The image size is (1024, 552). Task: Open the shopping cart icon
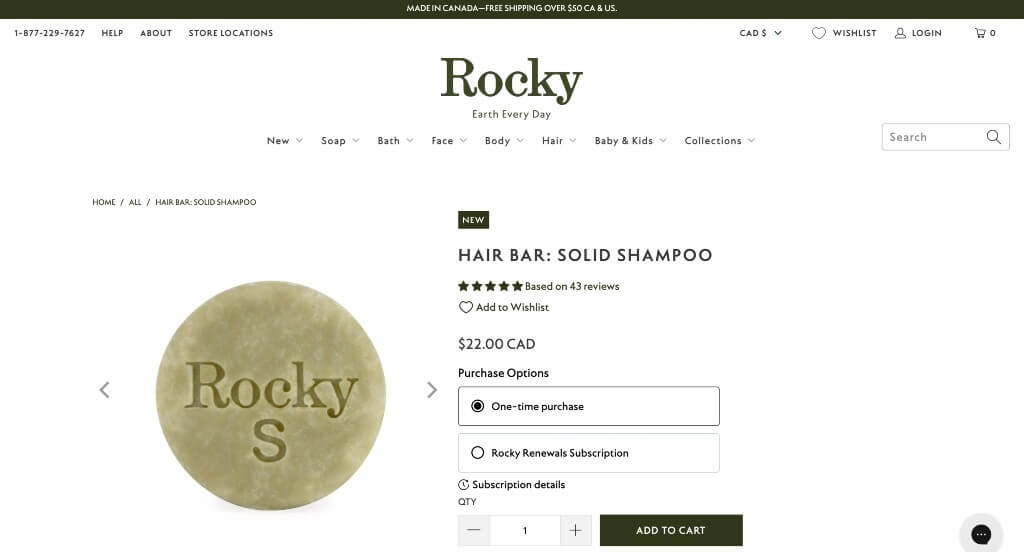click(980, 33)
